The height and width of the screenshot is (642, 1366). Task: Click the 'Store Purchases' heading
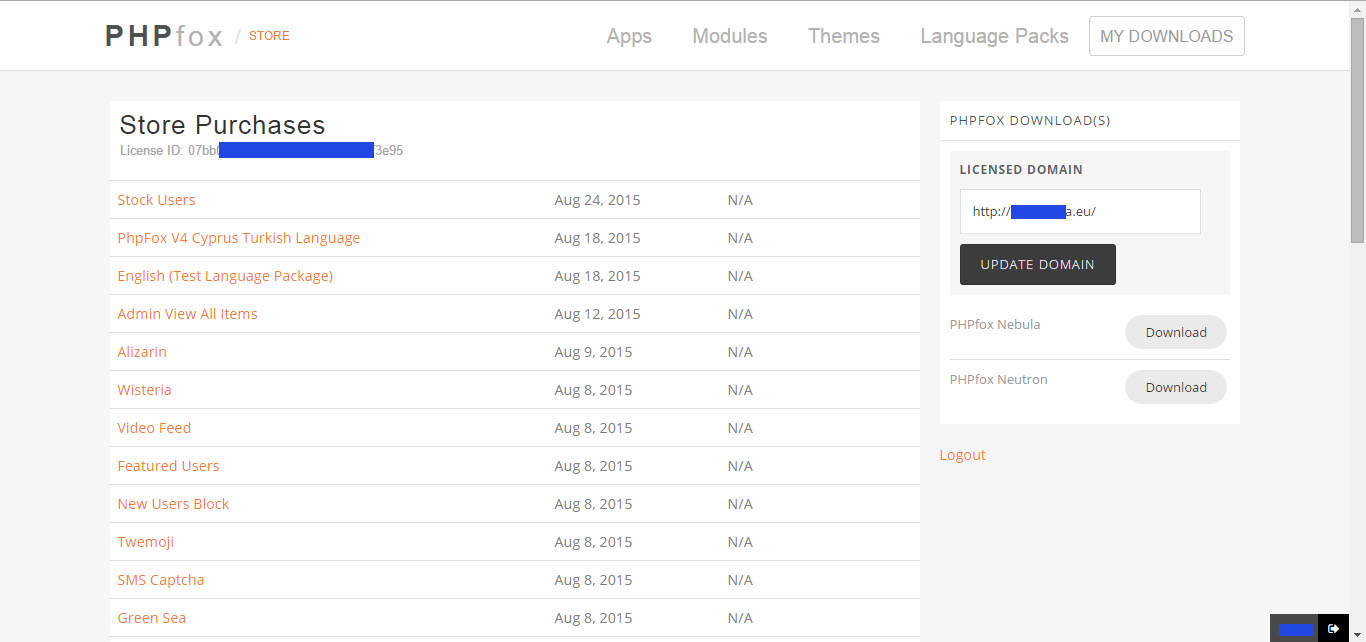pos(222,125)
